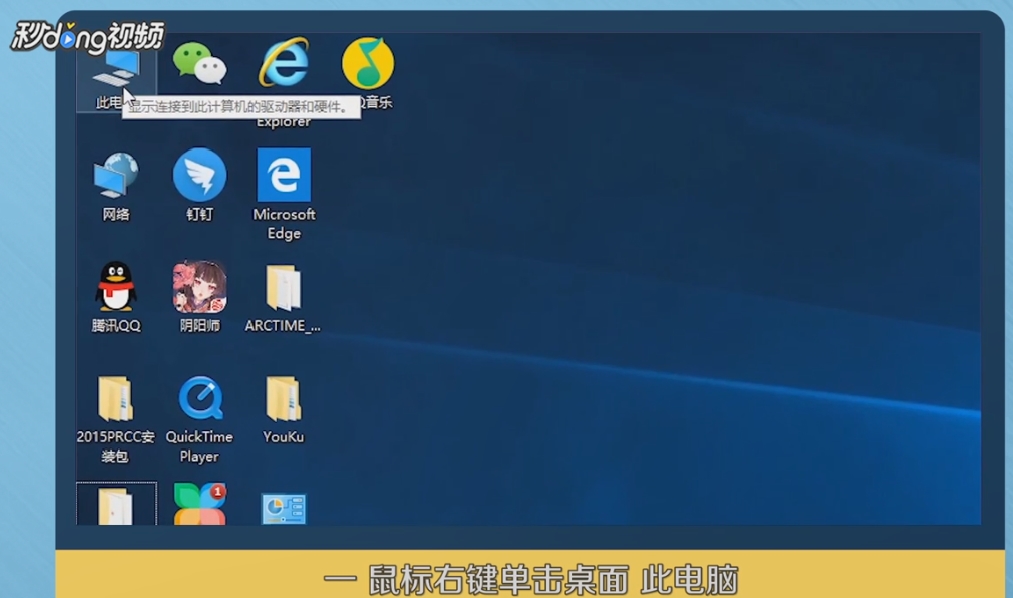Screen dimensions: 1013x598
Task: Launch Internet Explorer from the desktop
Action: click(284, 63)
